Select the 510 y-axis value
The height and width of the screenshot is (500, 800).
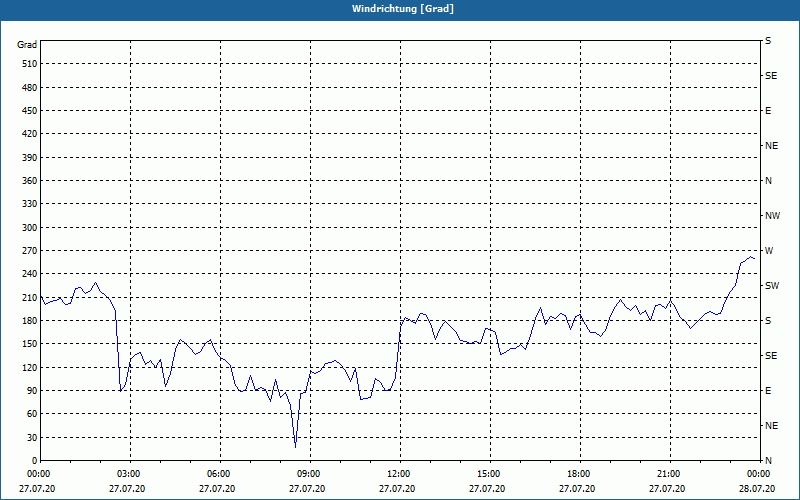point(31,64)
